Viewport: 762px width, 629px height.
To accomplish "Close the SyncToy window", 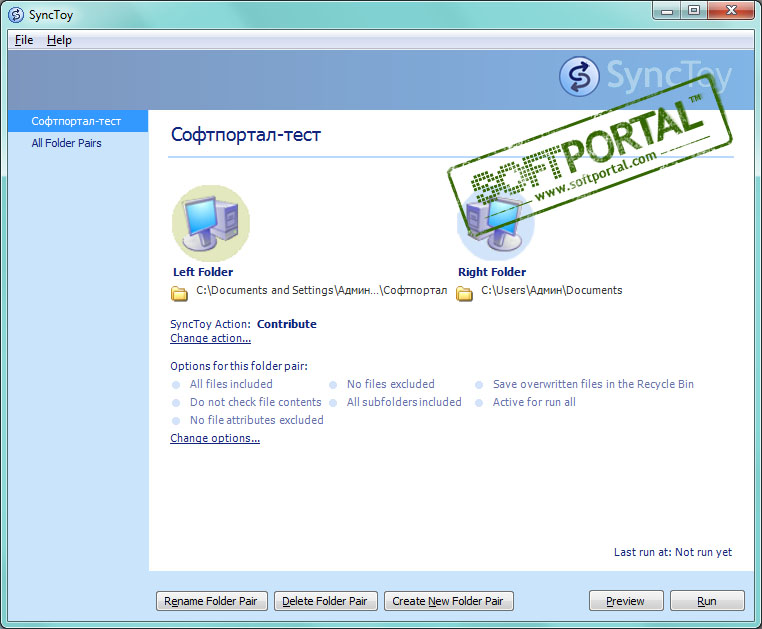I will [x=731, y=11].
